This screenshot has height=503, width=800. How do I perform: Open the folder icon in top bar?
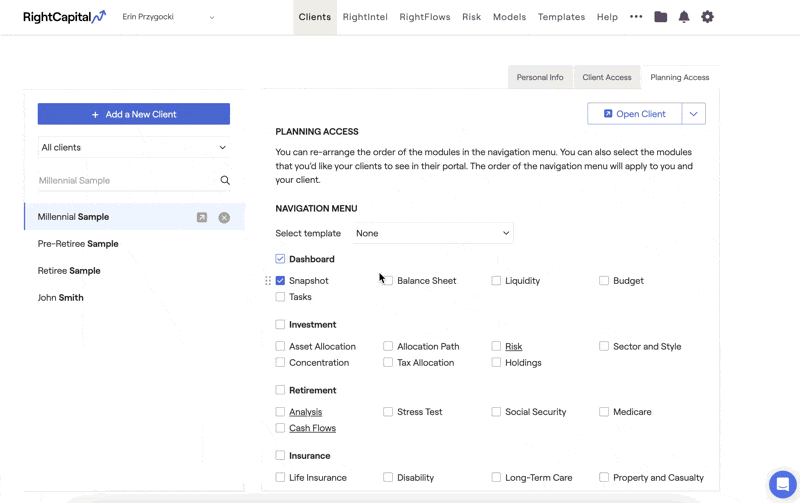[661, 17]
